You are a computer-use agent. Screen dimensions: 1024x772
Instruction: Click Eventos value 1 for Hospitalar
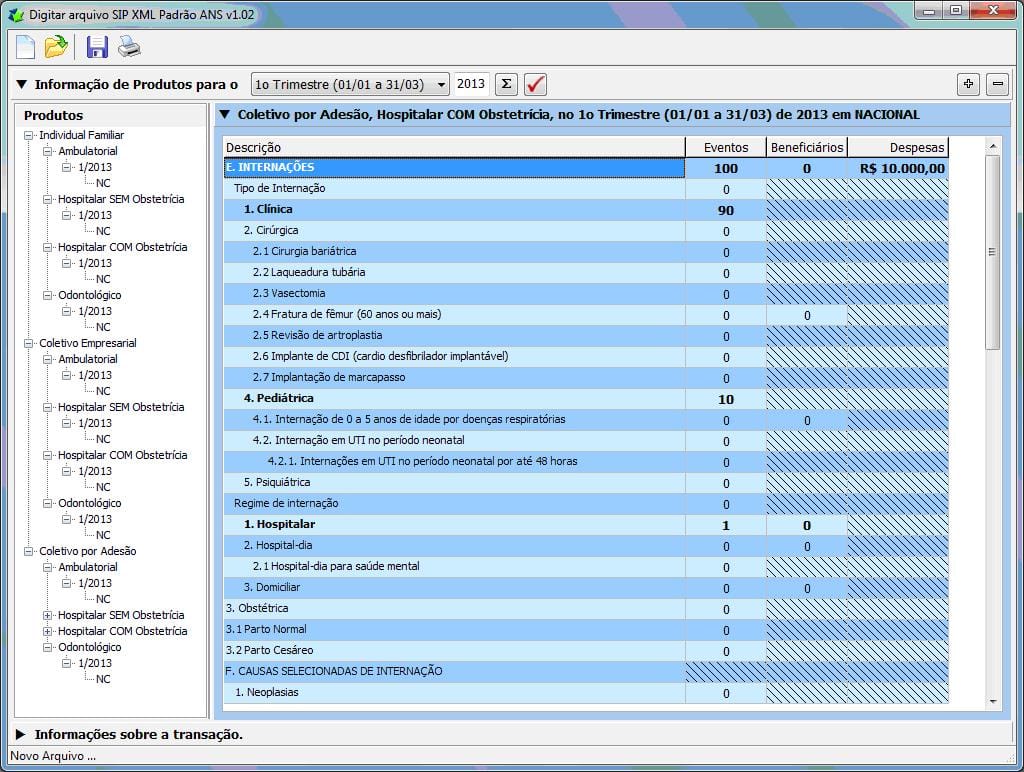click(726, 525)
